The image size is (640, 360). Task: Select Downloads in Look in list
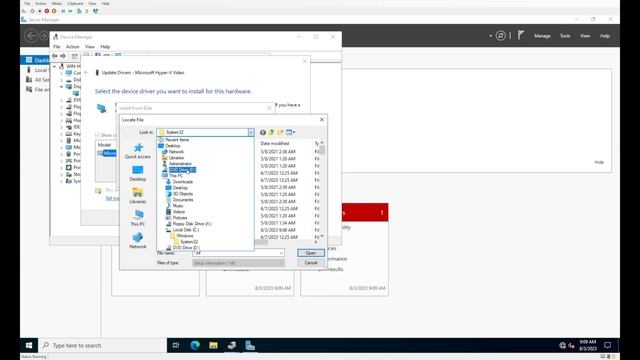click(x=182, y=182)
